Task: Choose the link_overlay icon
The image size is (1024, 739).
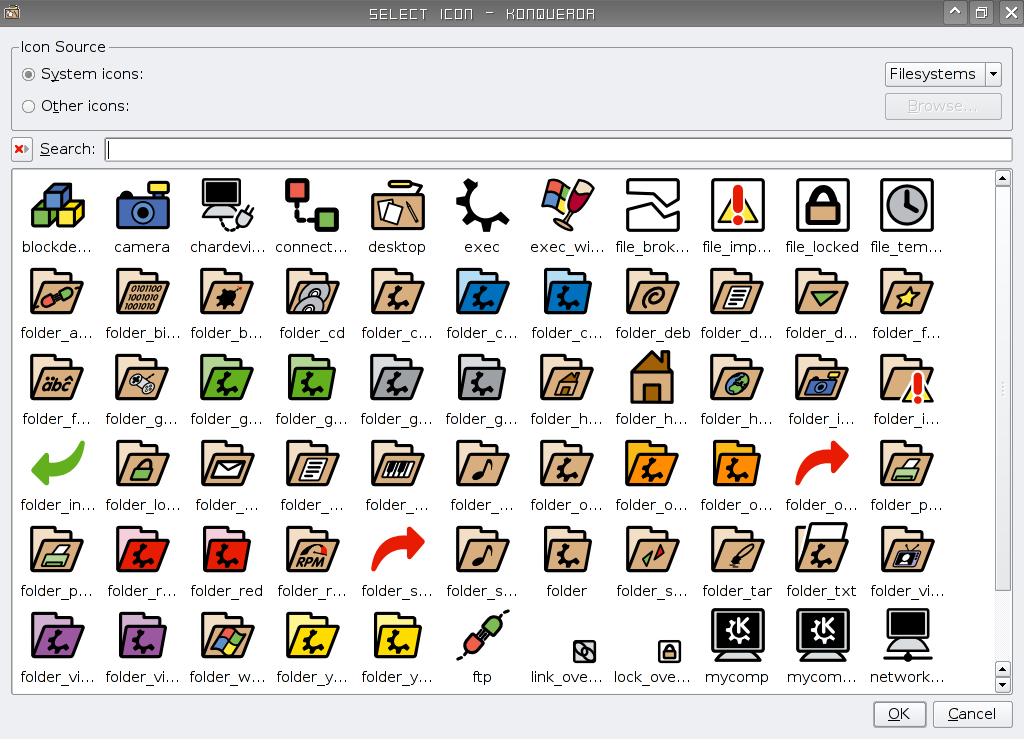Action: [584, 651]
